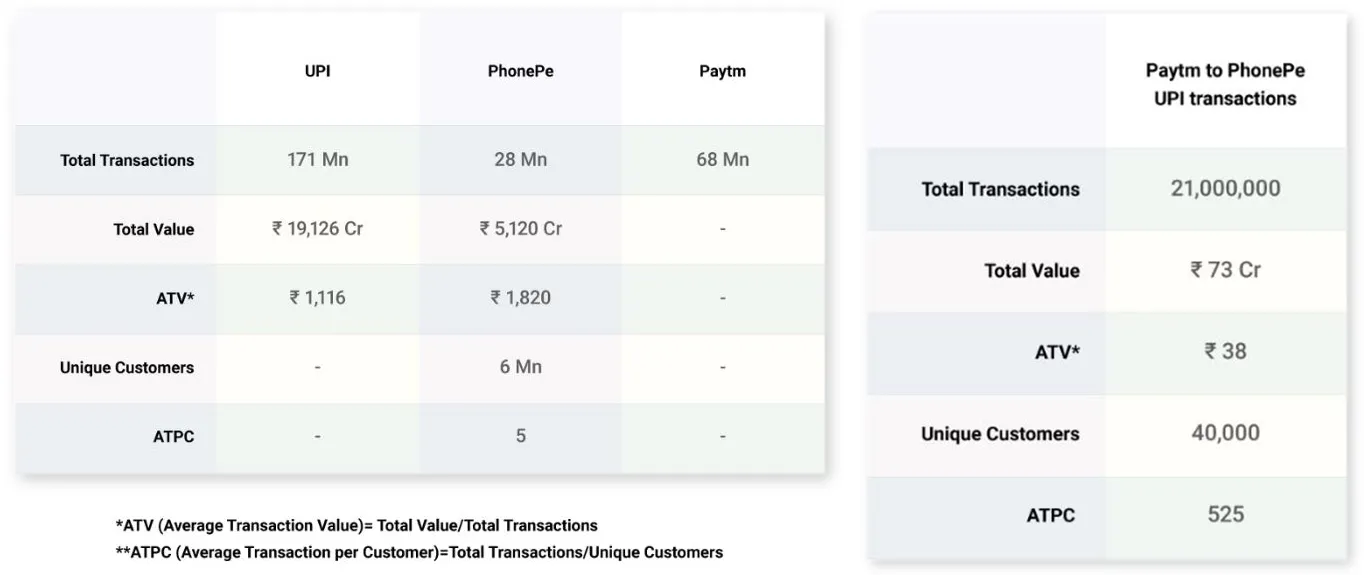Click the ATV definition footnote text
Screen dimensions: 1364x575
point(356,525)
